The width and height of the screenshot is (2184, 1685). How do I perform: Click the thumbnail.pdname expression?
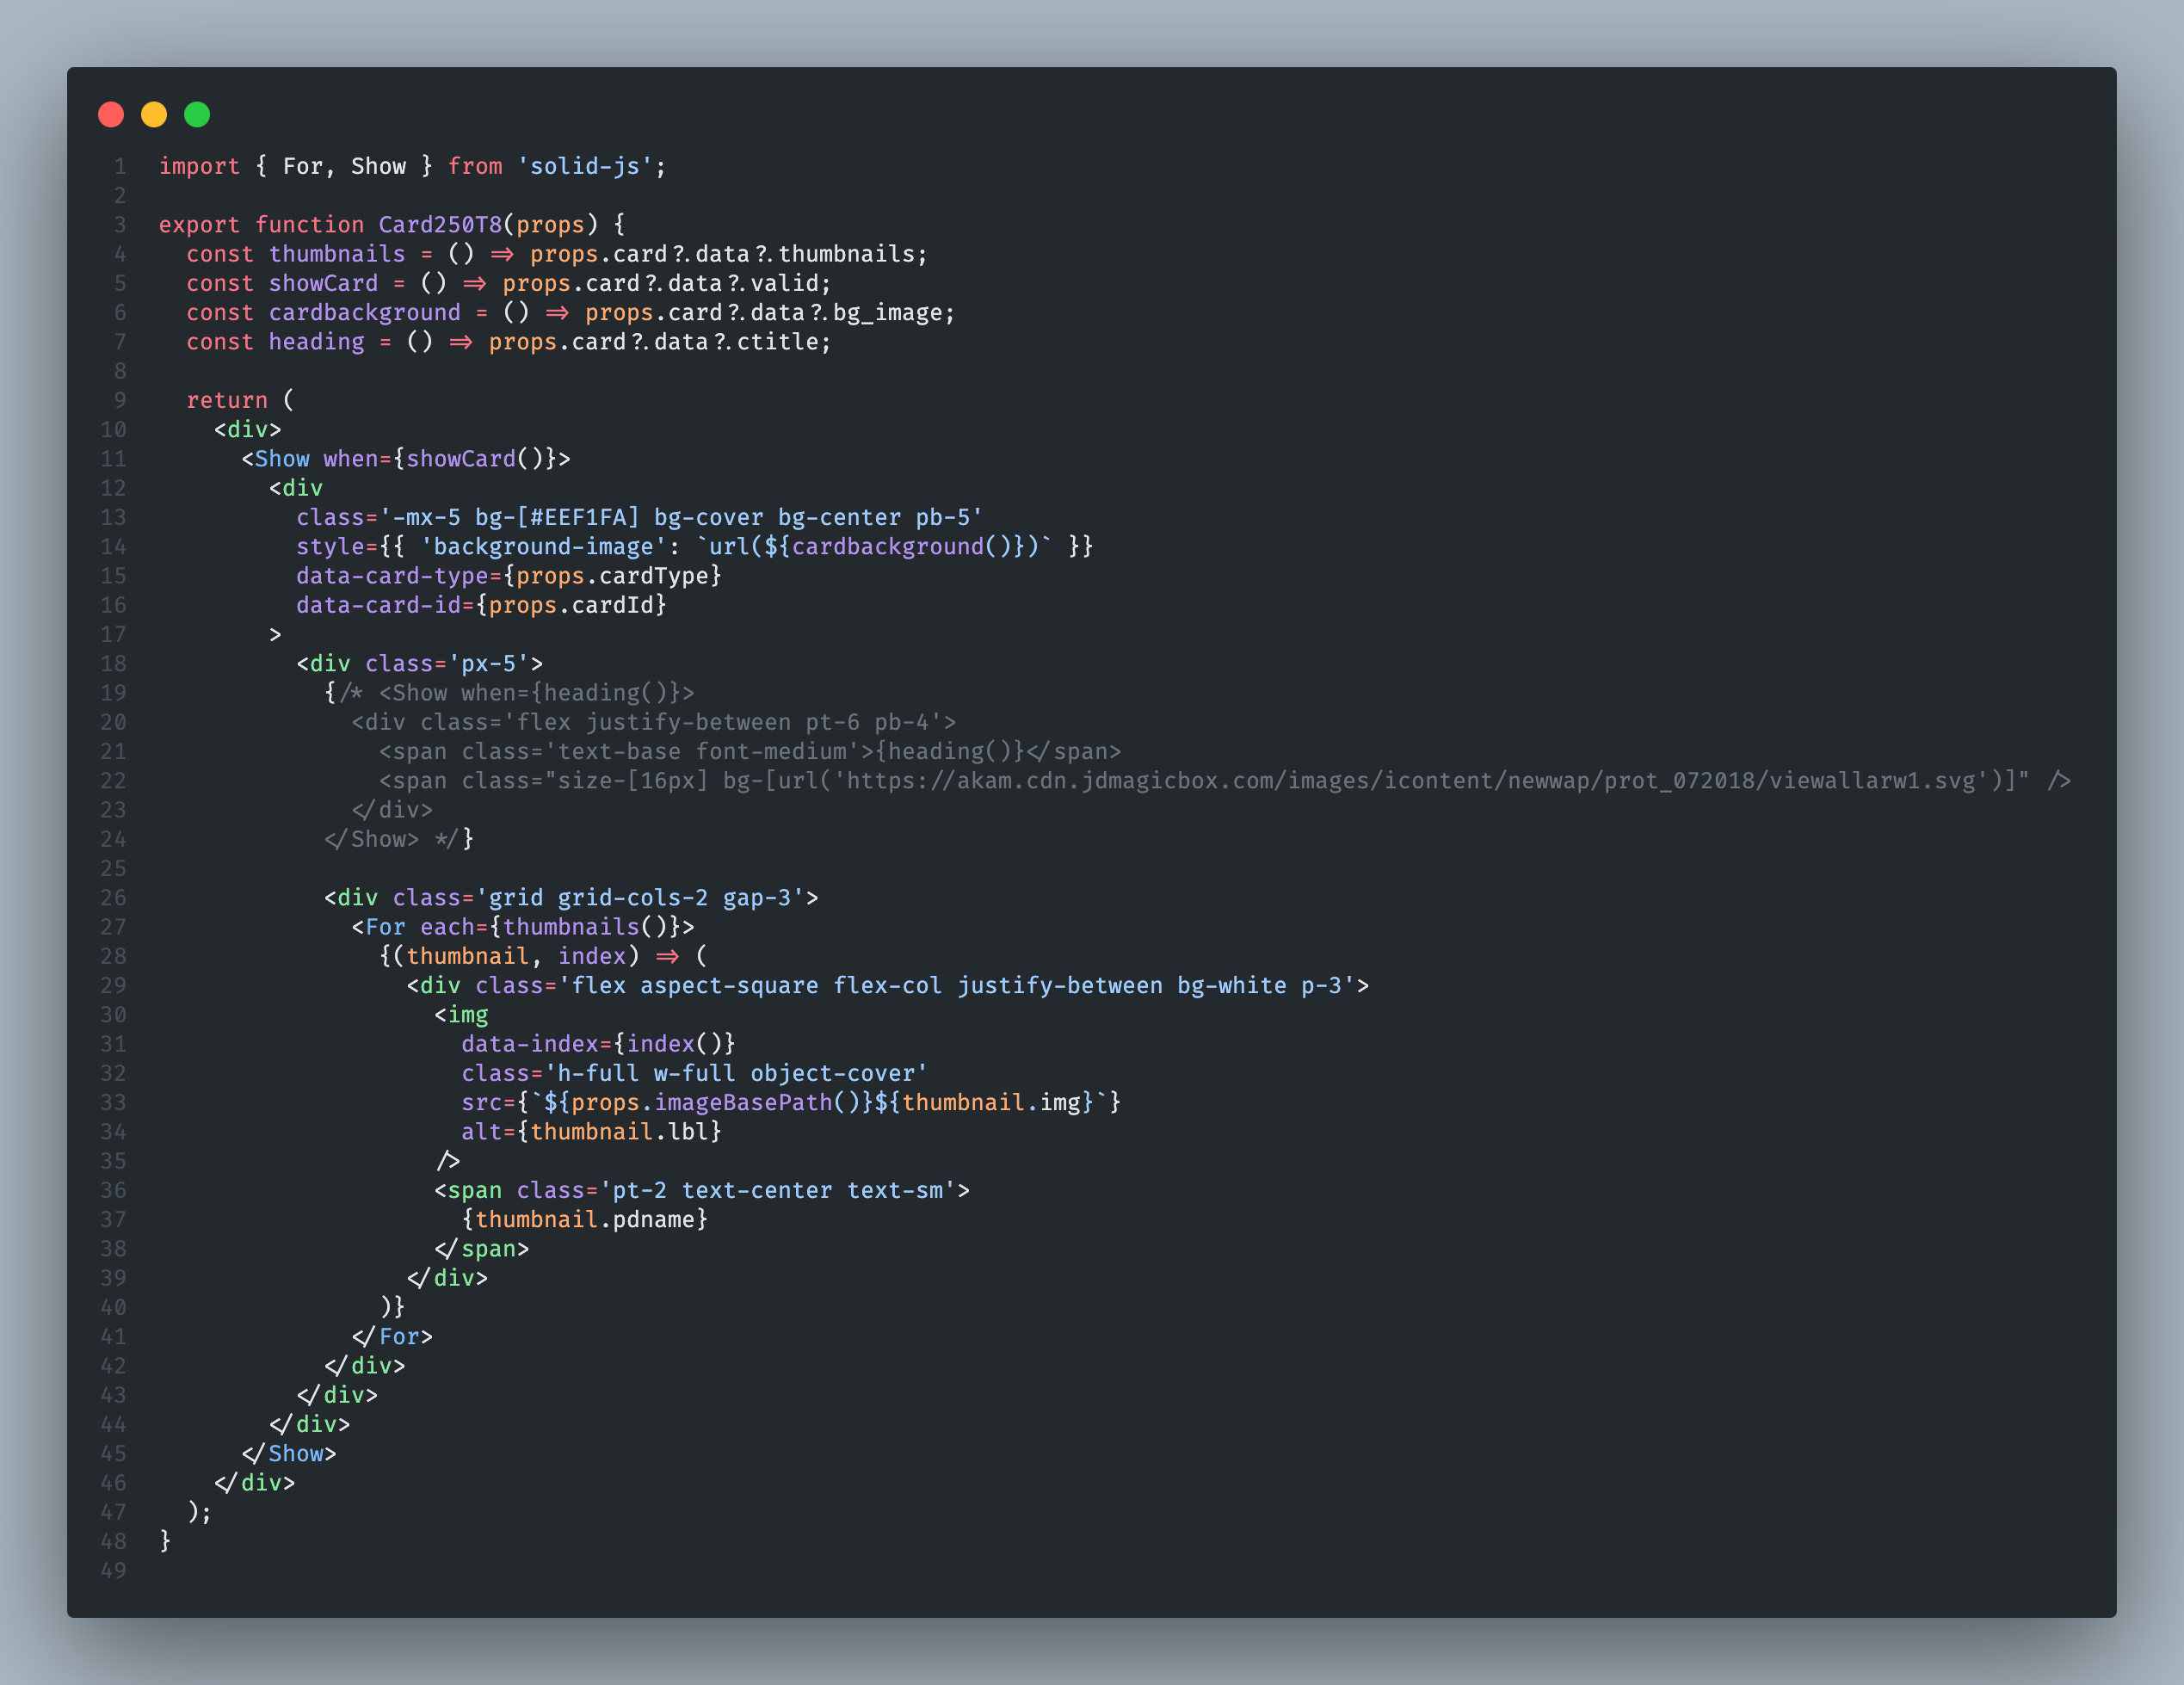point(584,1219)
